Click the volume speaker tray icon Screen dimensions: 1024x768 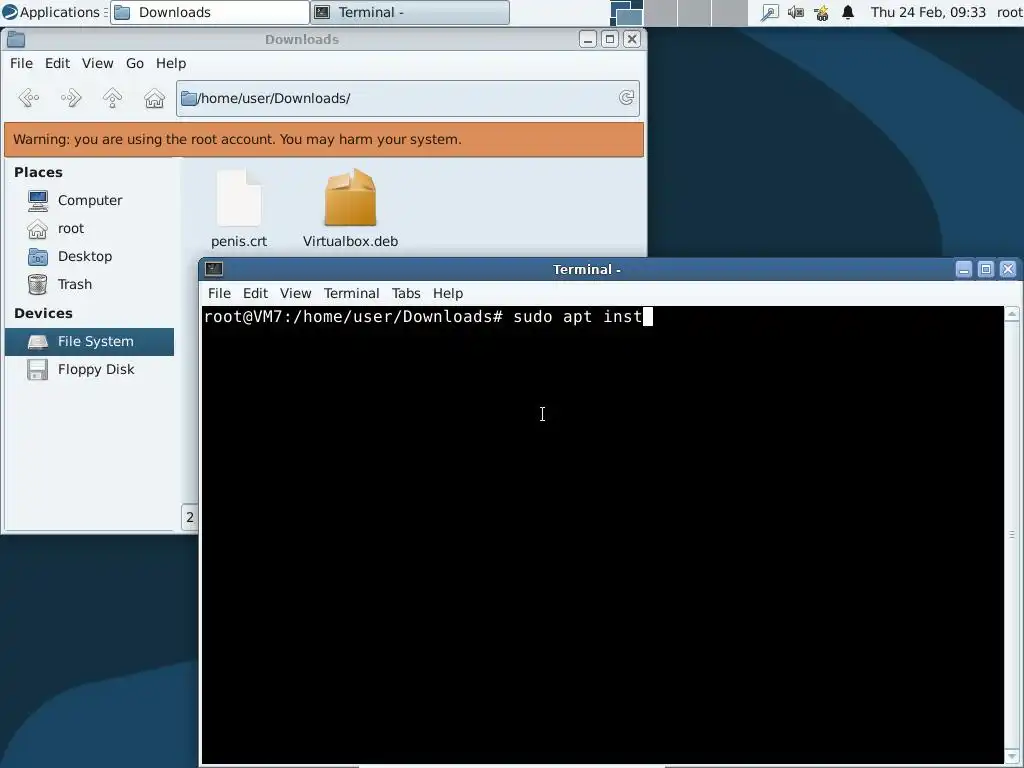point(795,12)
